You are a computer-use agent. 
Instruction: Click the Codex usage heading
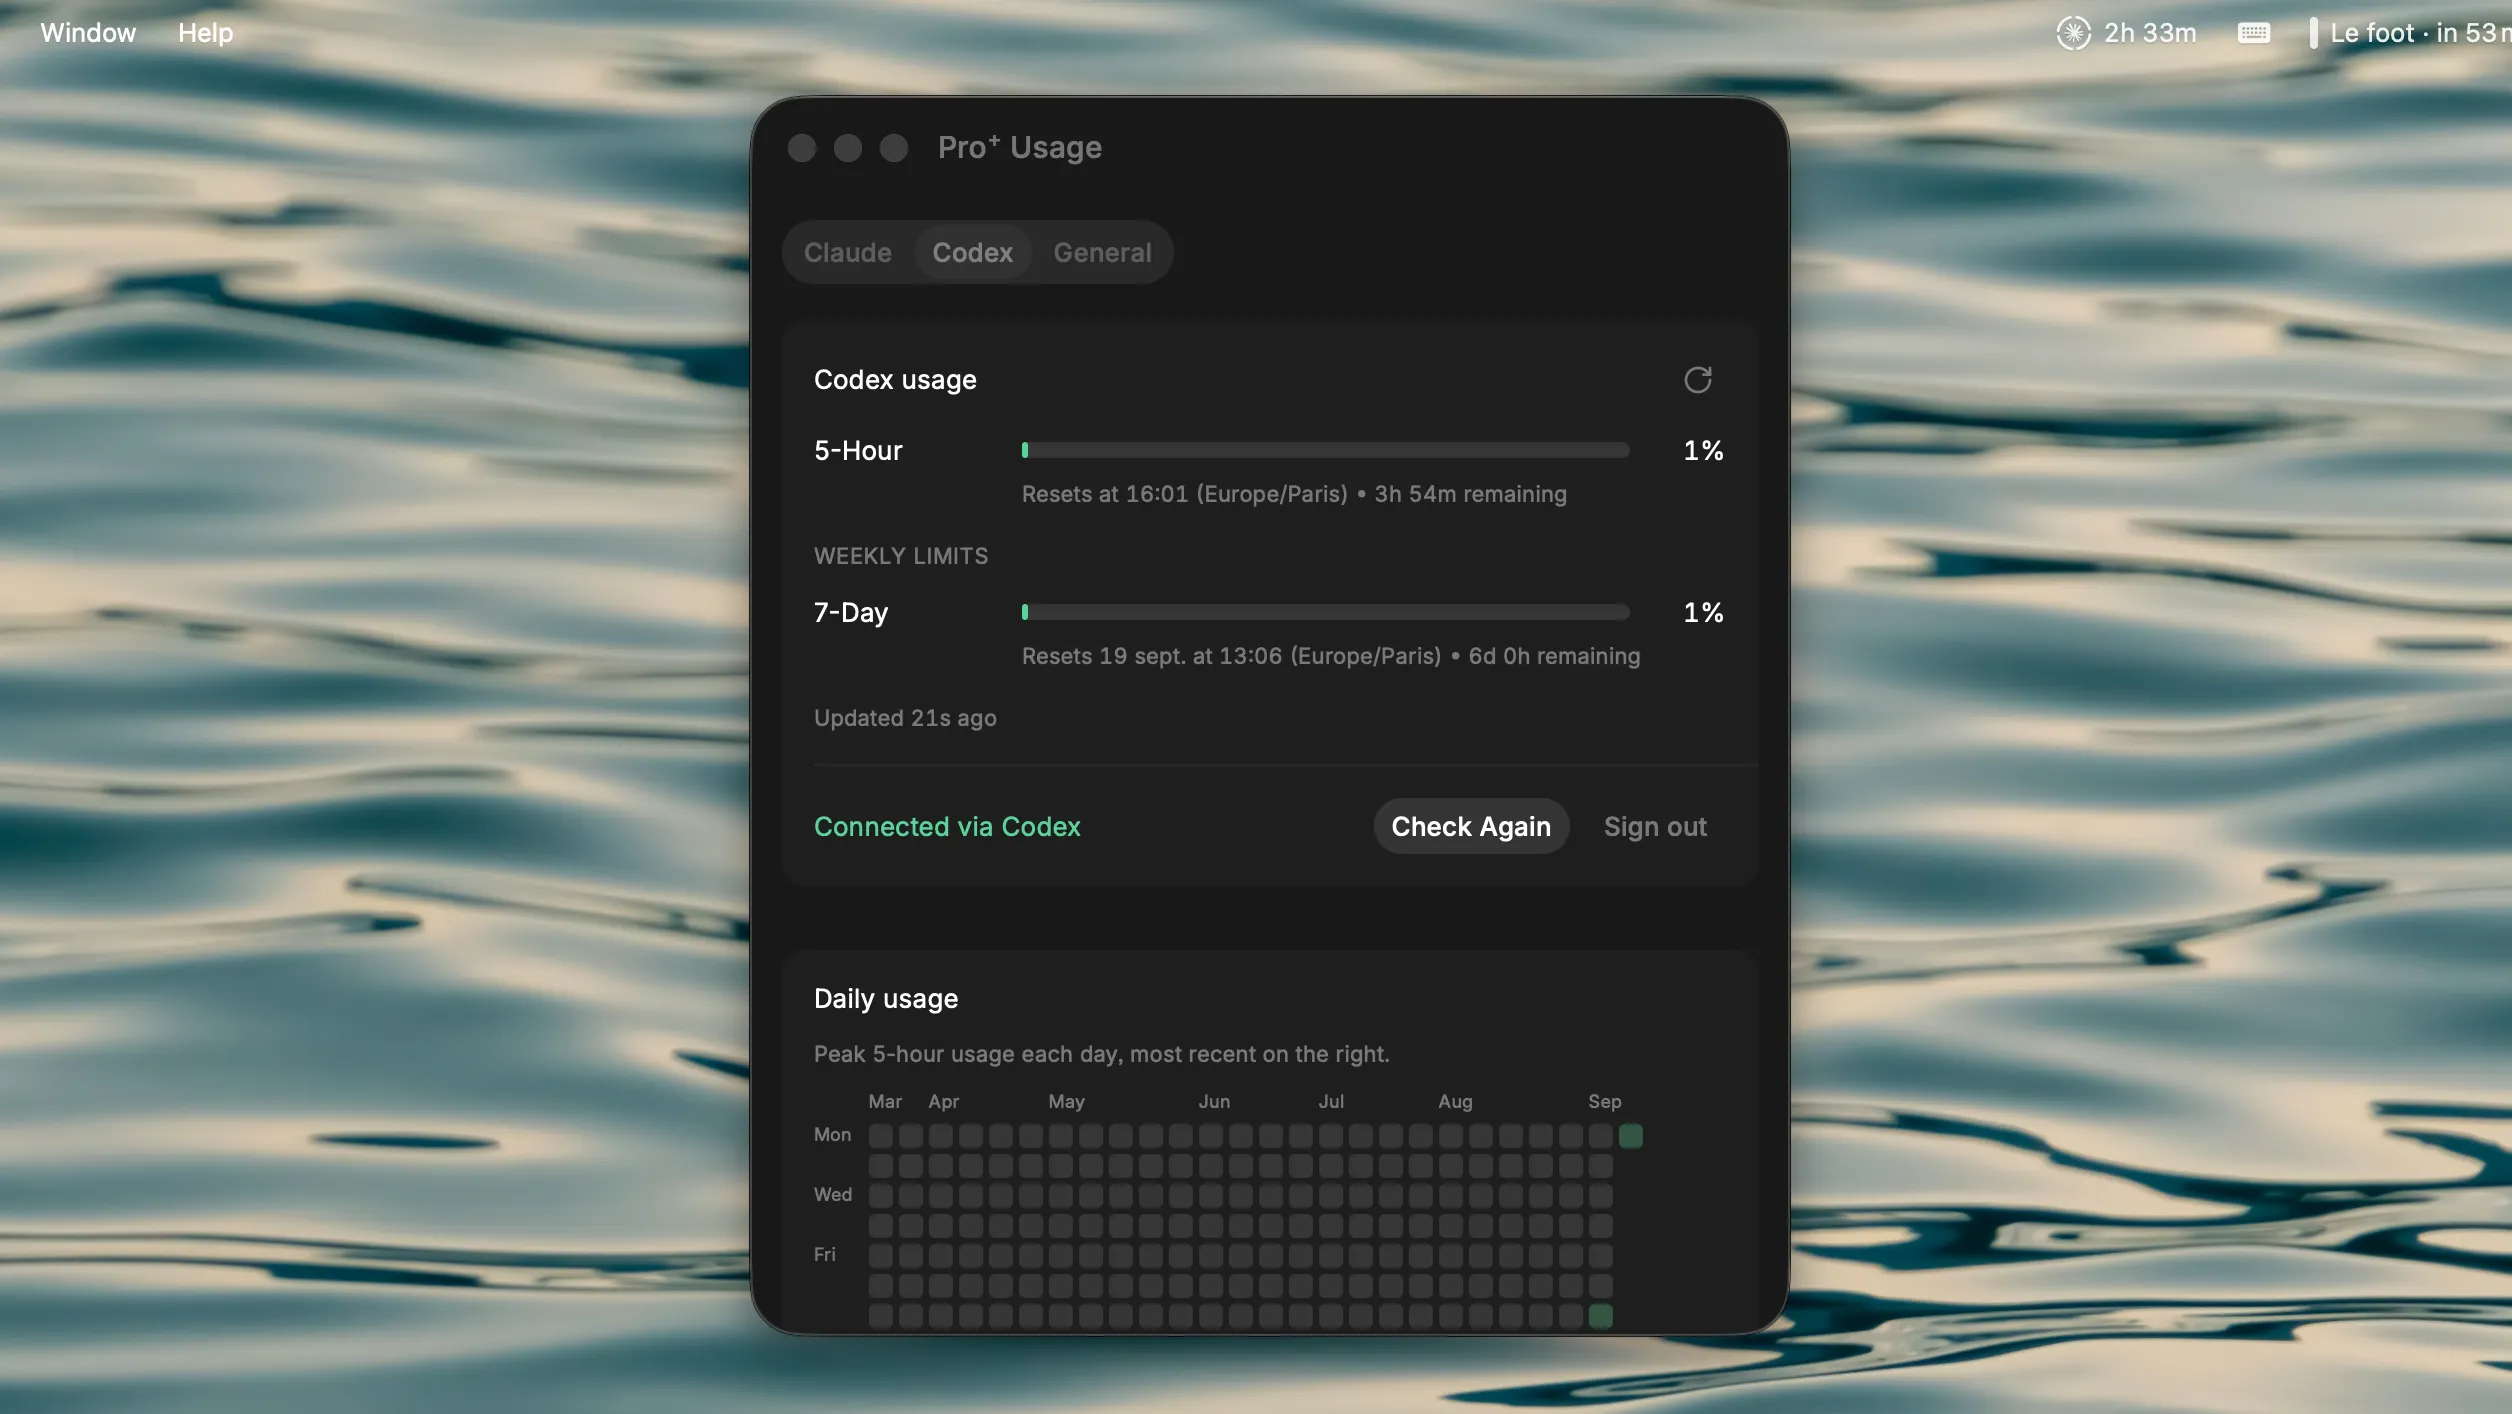[895, 380]
